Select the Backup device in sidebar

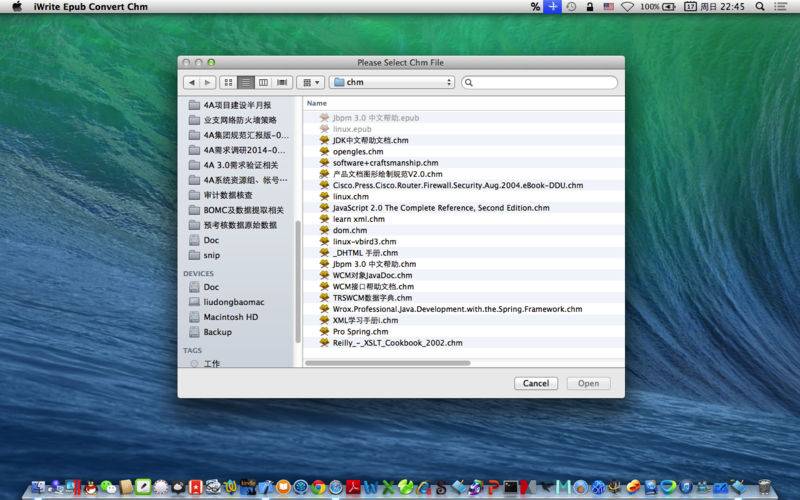point(217,332)
